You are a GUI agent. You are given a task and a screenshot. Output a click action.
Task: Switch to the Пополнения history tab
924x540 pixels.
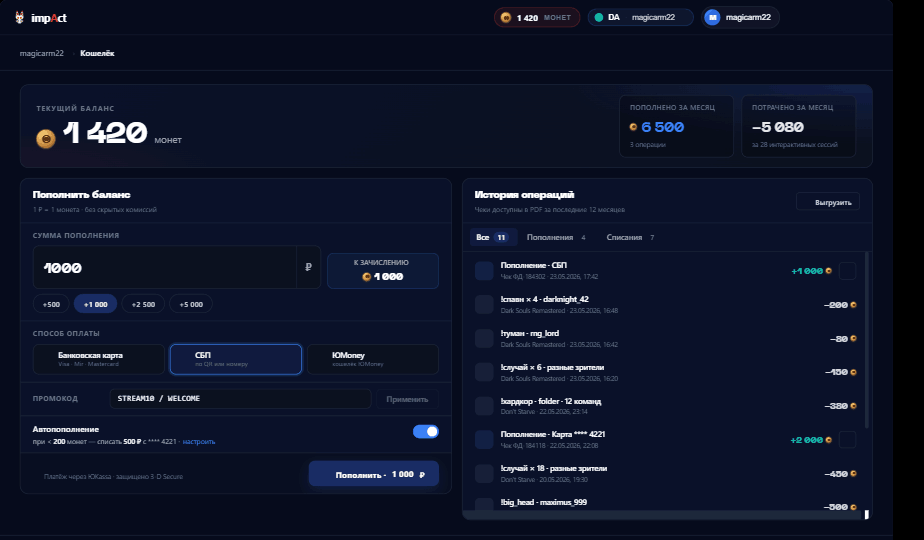(x=556, y=237)
